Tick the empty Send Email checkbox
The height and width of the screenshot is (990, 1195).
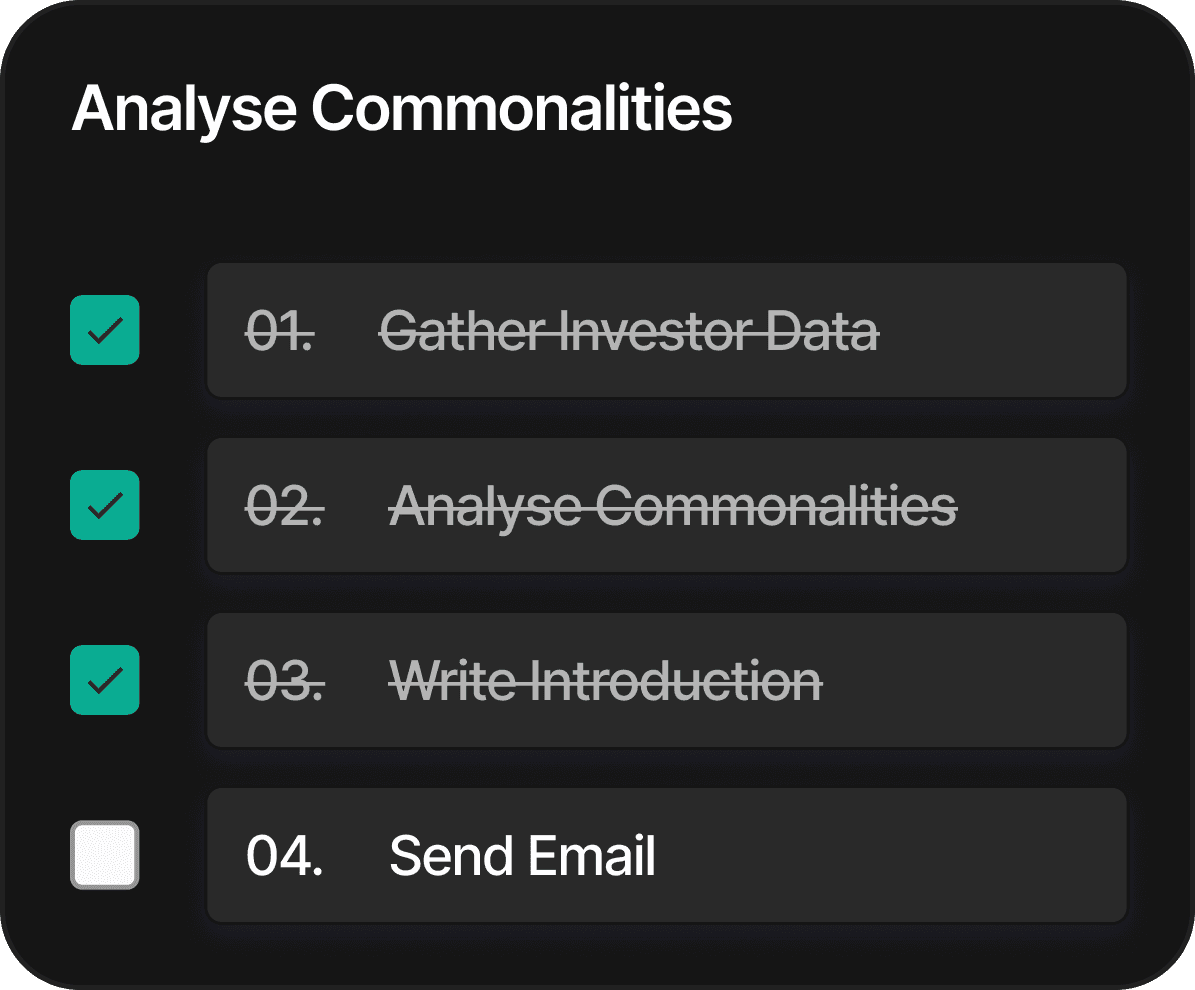coord(105,855)
